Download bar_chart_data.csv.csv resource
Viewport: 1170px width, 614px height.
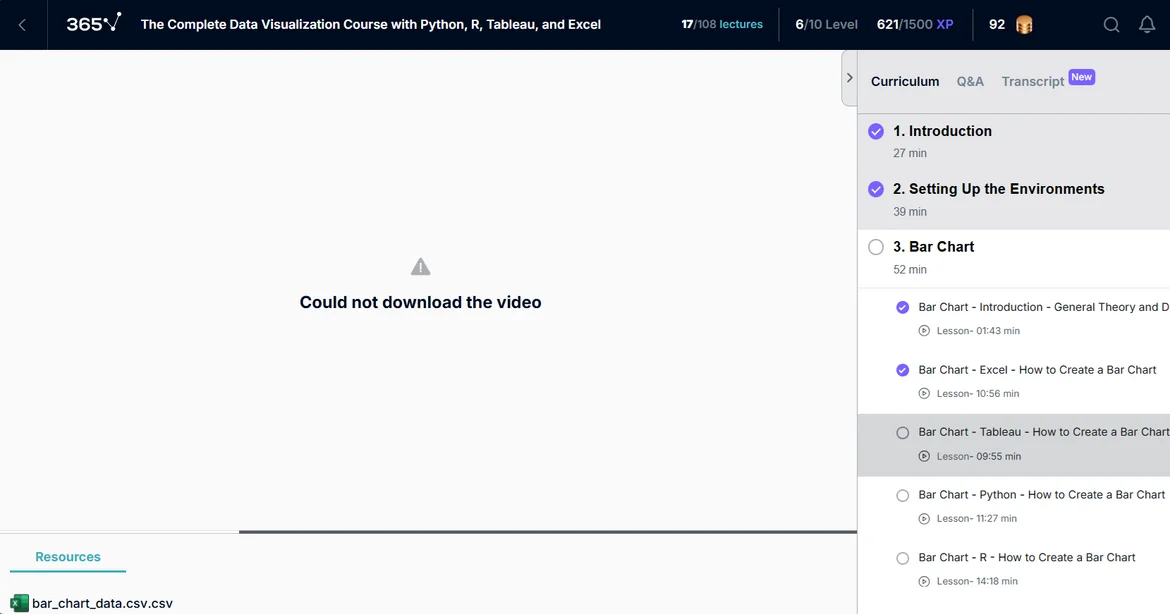102,603
